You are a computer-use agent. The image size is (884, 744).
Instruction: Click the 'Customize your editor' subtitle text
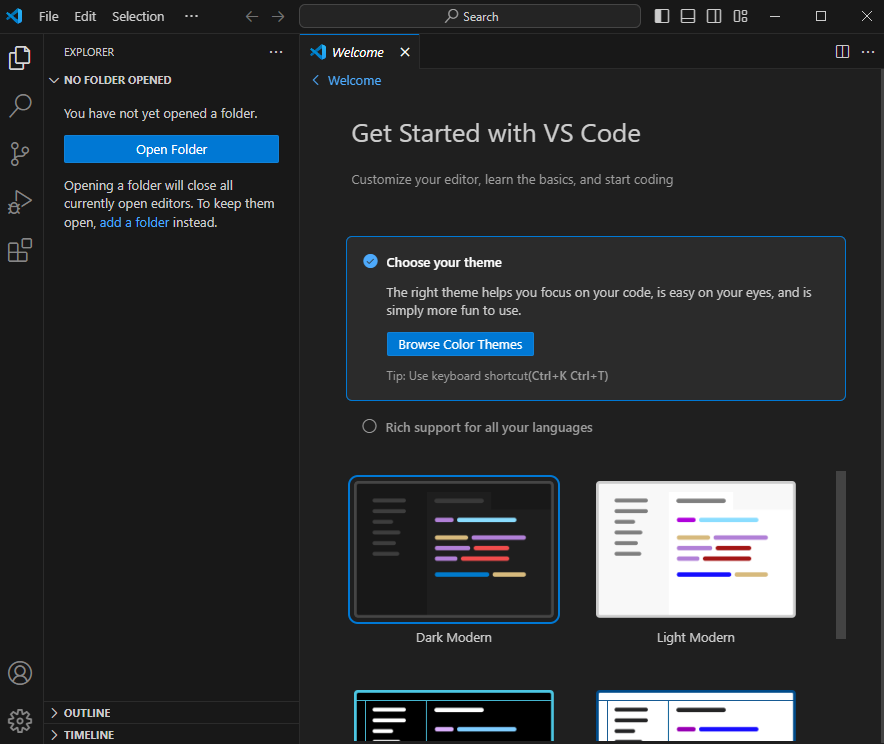point(512,180)
